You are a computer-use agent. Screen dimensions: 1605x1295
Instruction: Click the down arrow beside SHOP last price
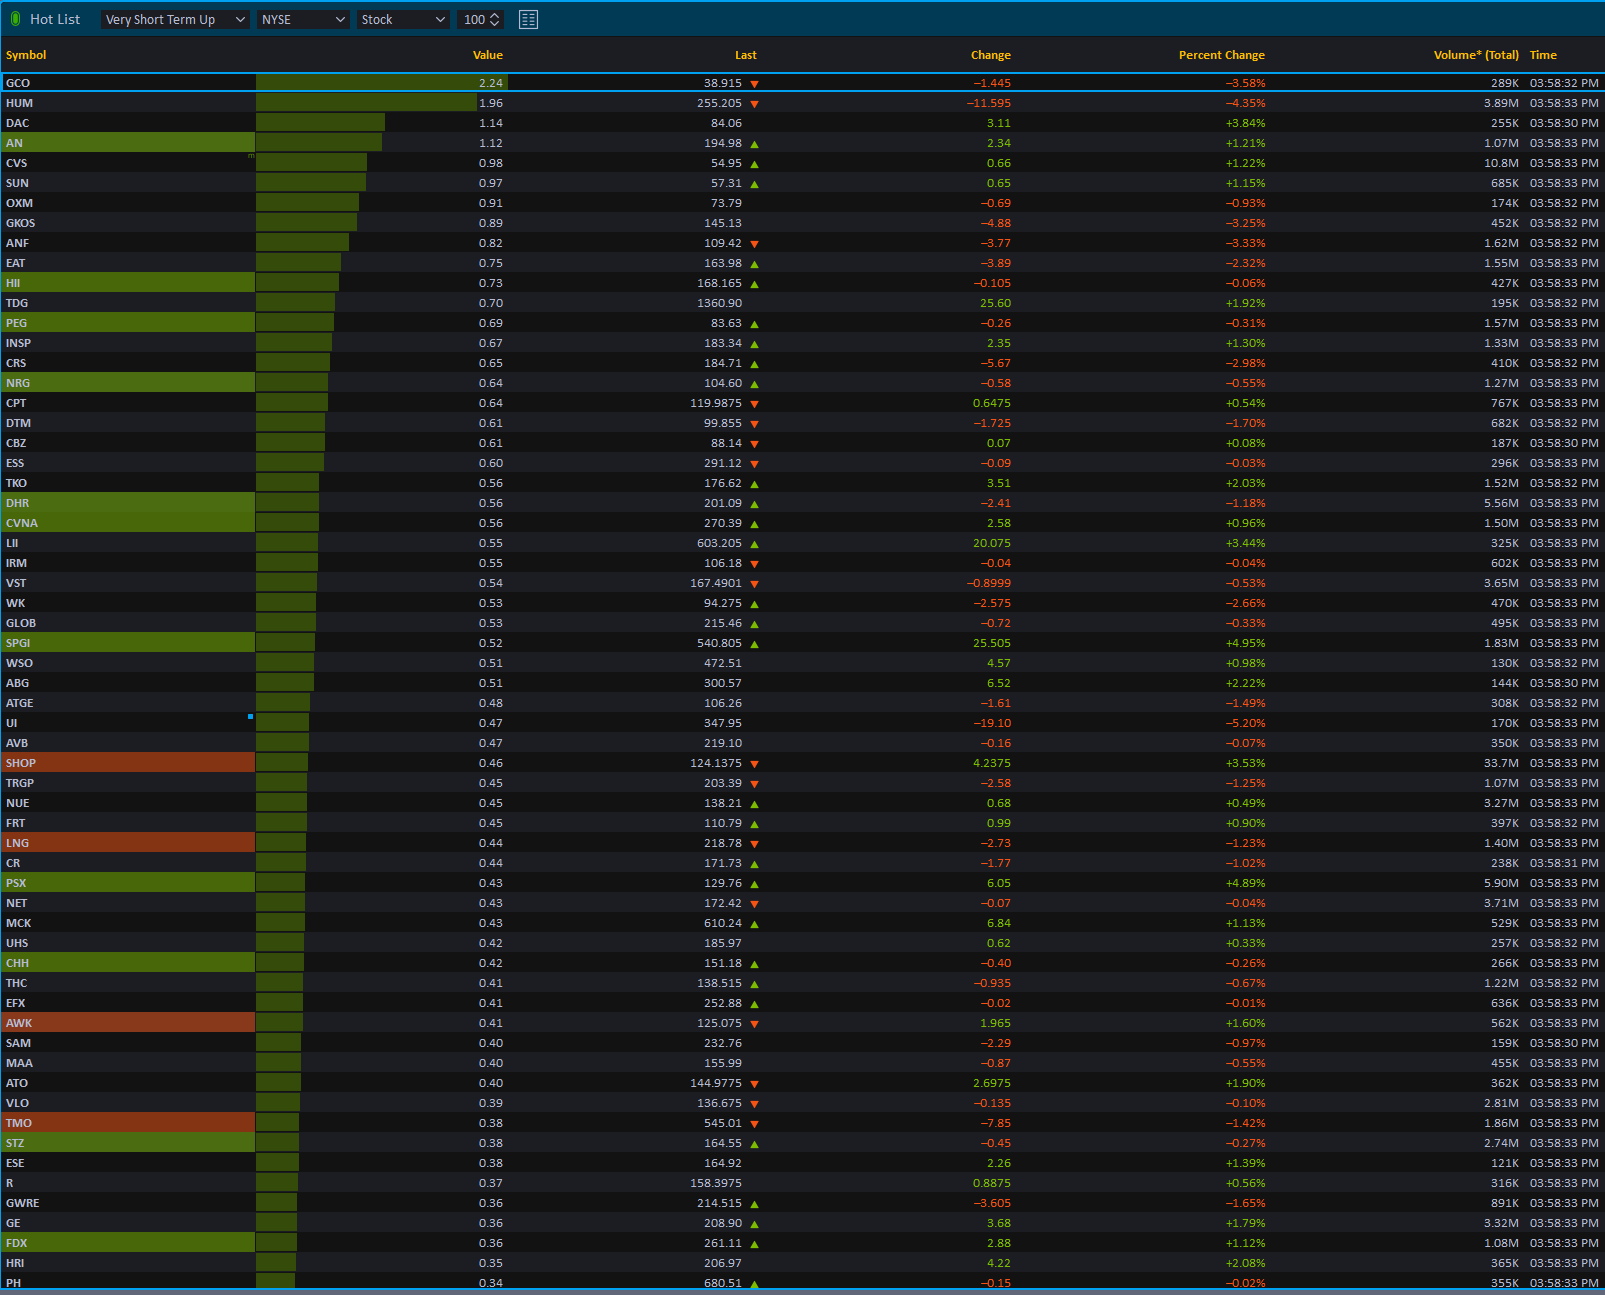pos(754,764)
